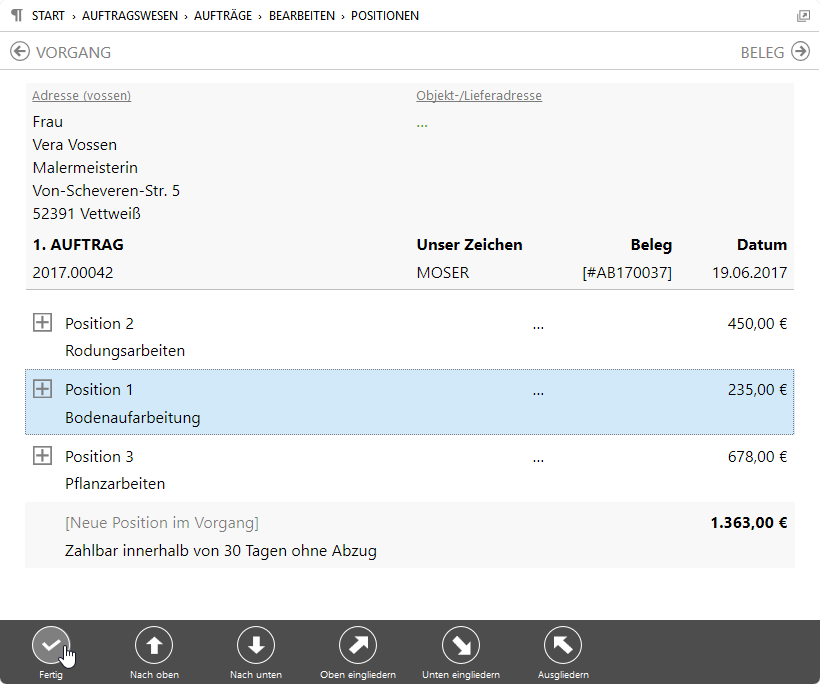
Task: Click the Ausgliedern arrow icon
Action: coord(562,645)
